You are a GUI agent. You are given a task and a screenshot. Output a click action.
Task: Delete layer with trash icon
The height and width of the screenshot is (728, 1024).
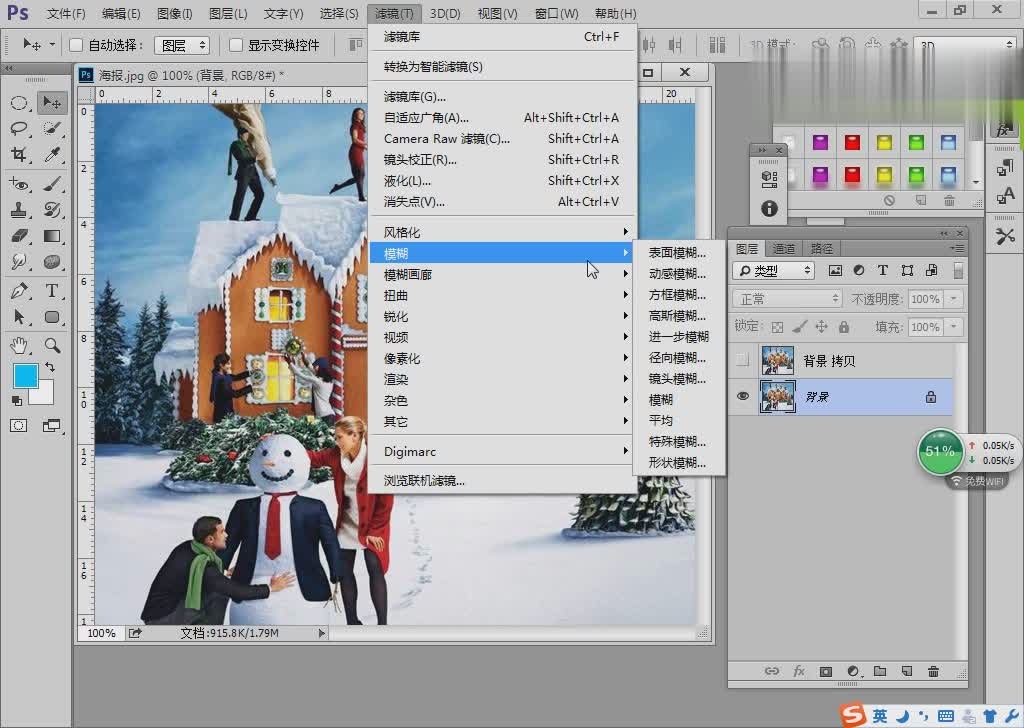click(x=933, y=671)
